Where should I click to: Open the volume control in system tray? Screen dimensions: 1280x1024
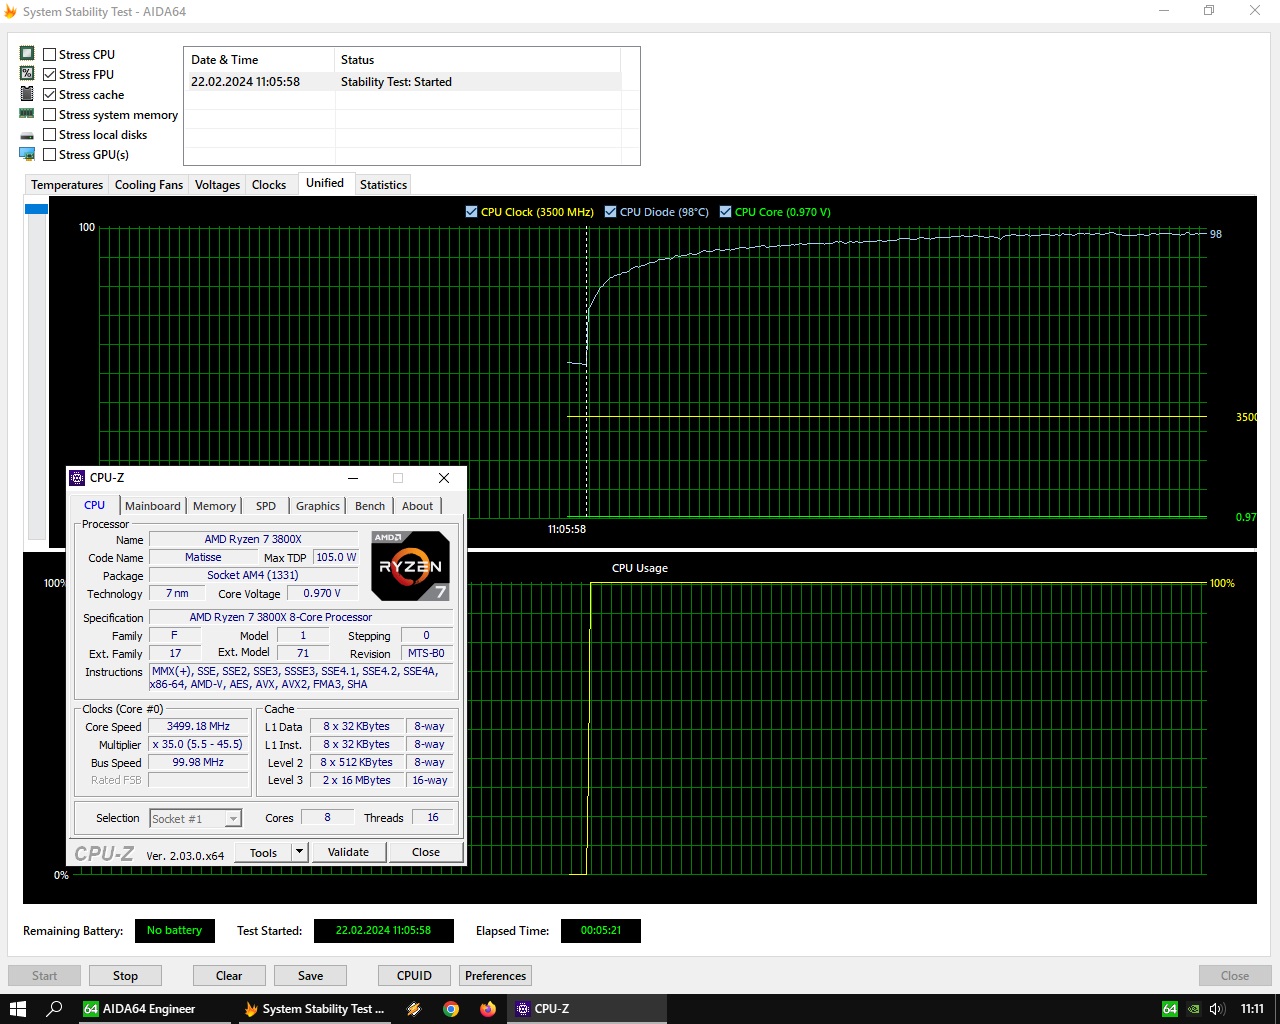(1217, 1009)
